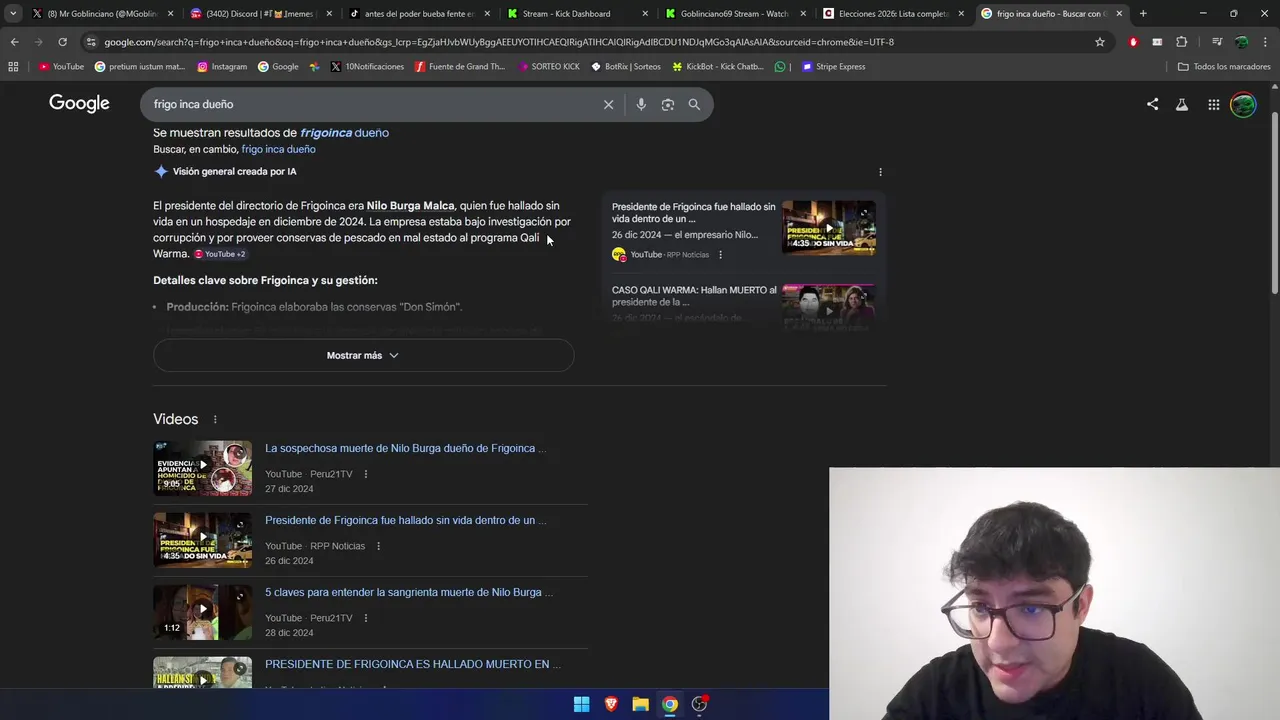Screen dimensions: 1280x720
Task: Open Google Lens image search
Action: coord(668,104)
